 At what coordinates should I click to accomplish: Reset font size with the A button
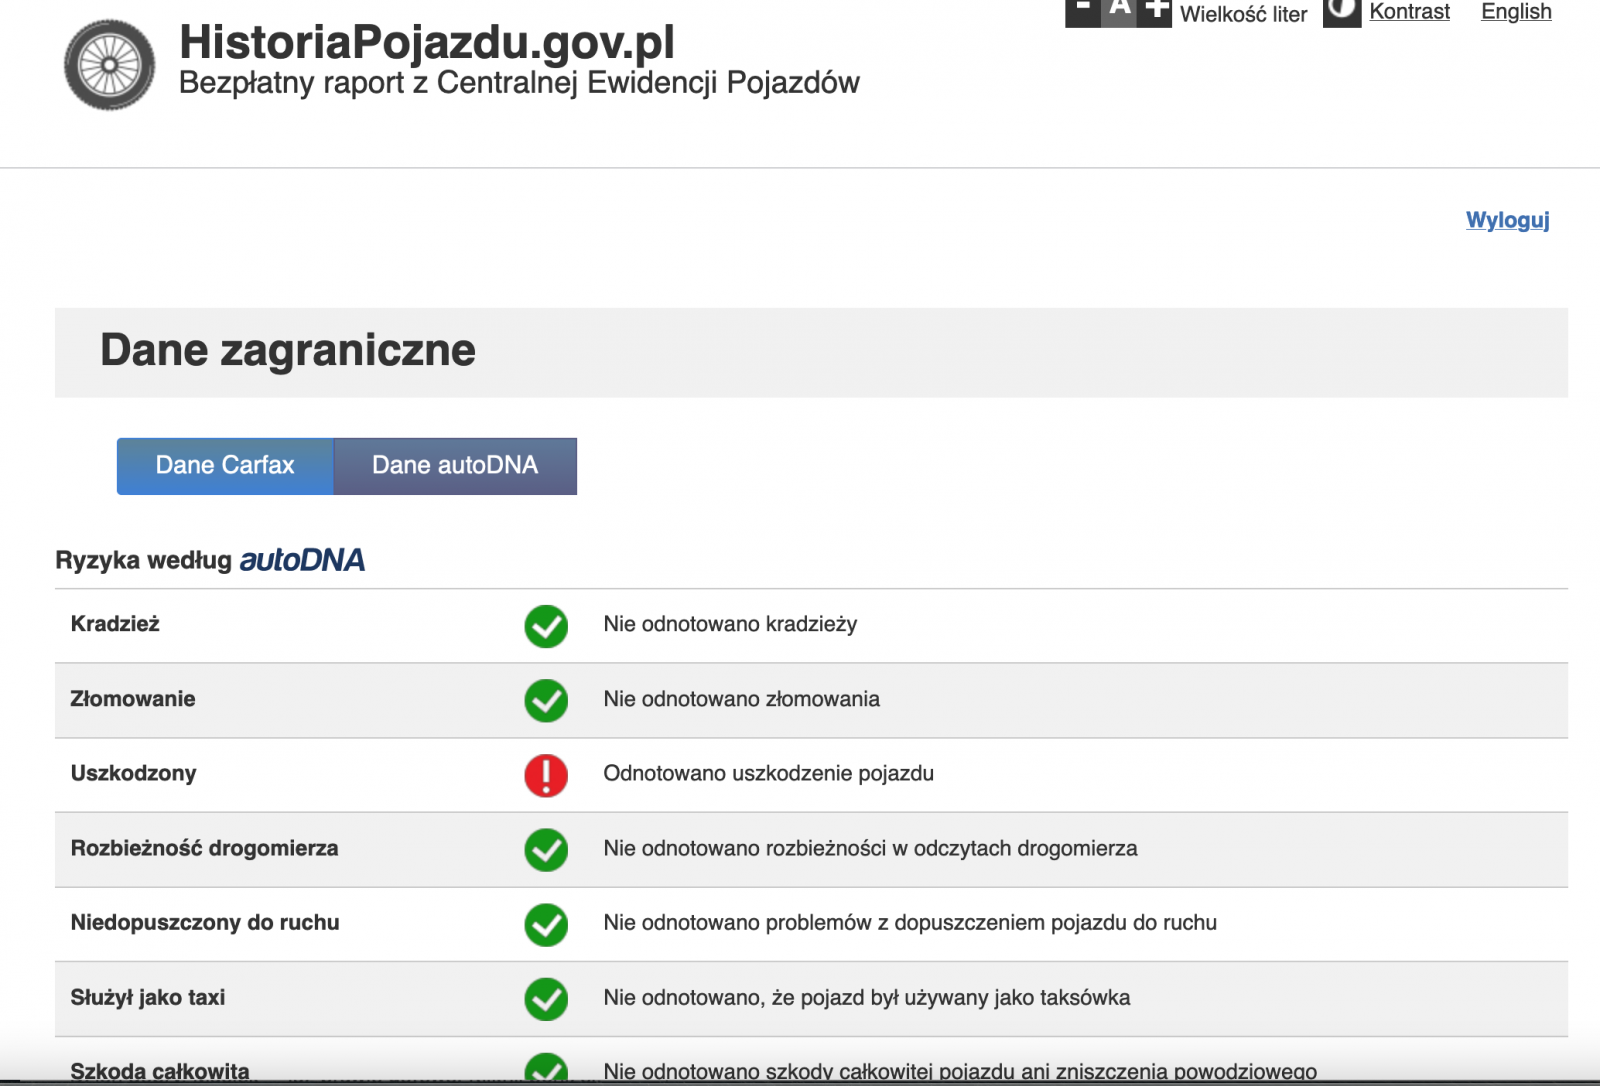click(1119, 11)
